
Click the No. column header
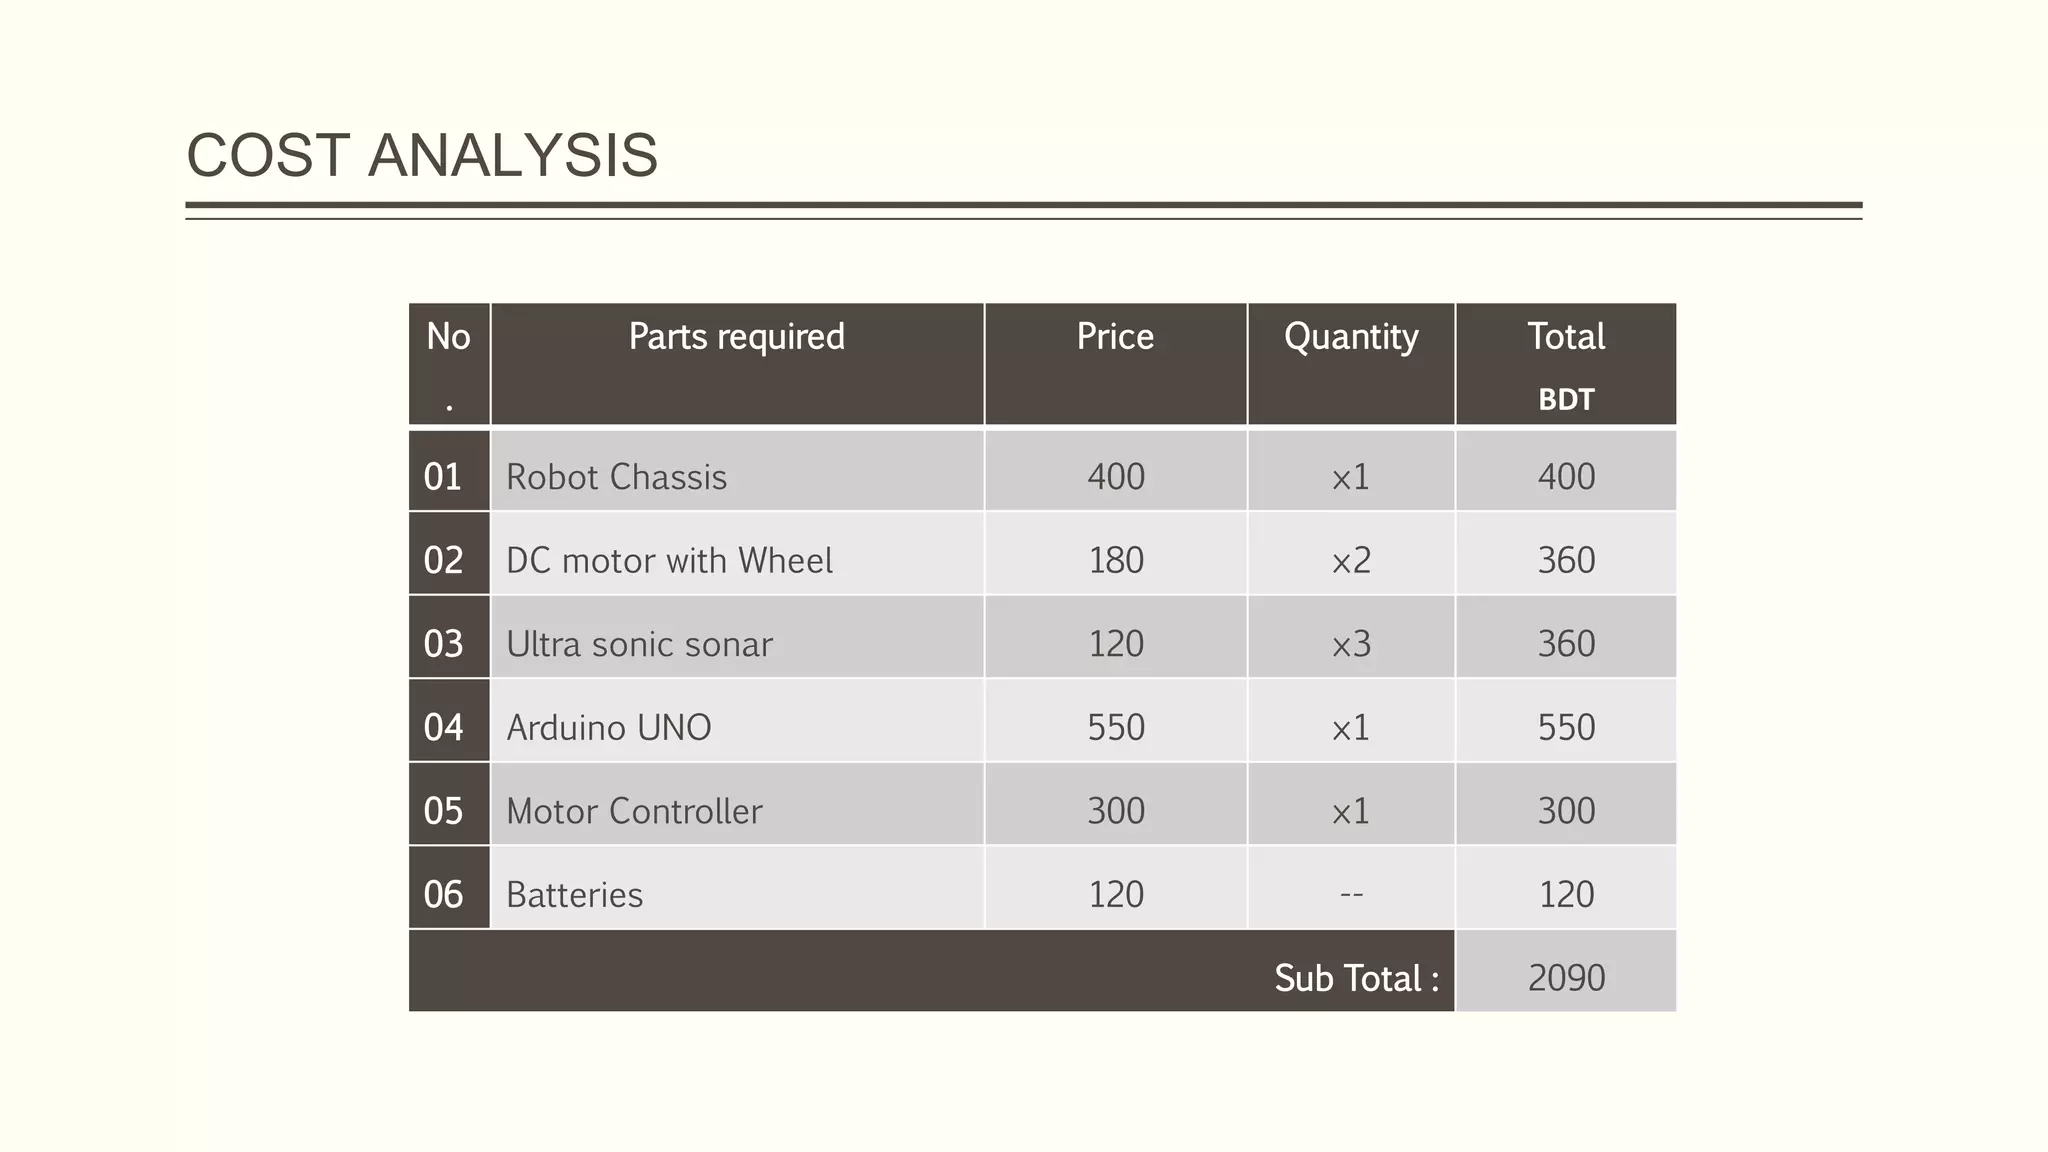click(448, 363)
